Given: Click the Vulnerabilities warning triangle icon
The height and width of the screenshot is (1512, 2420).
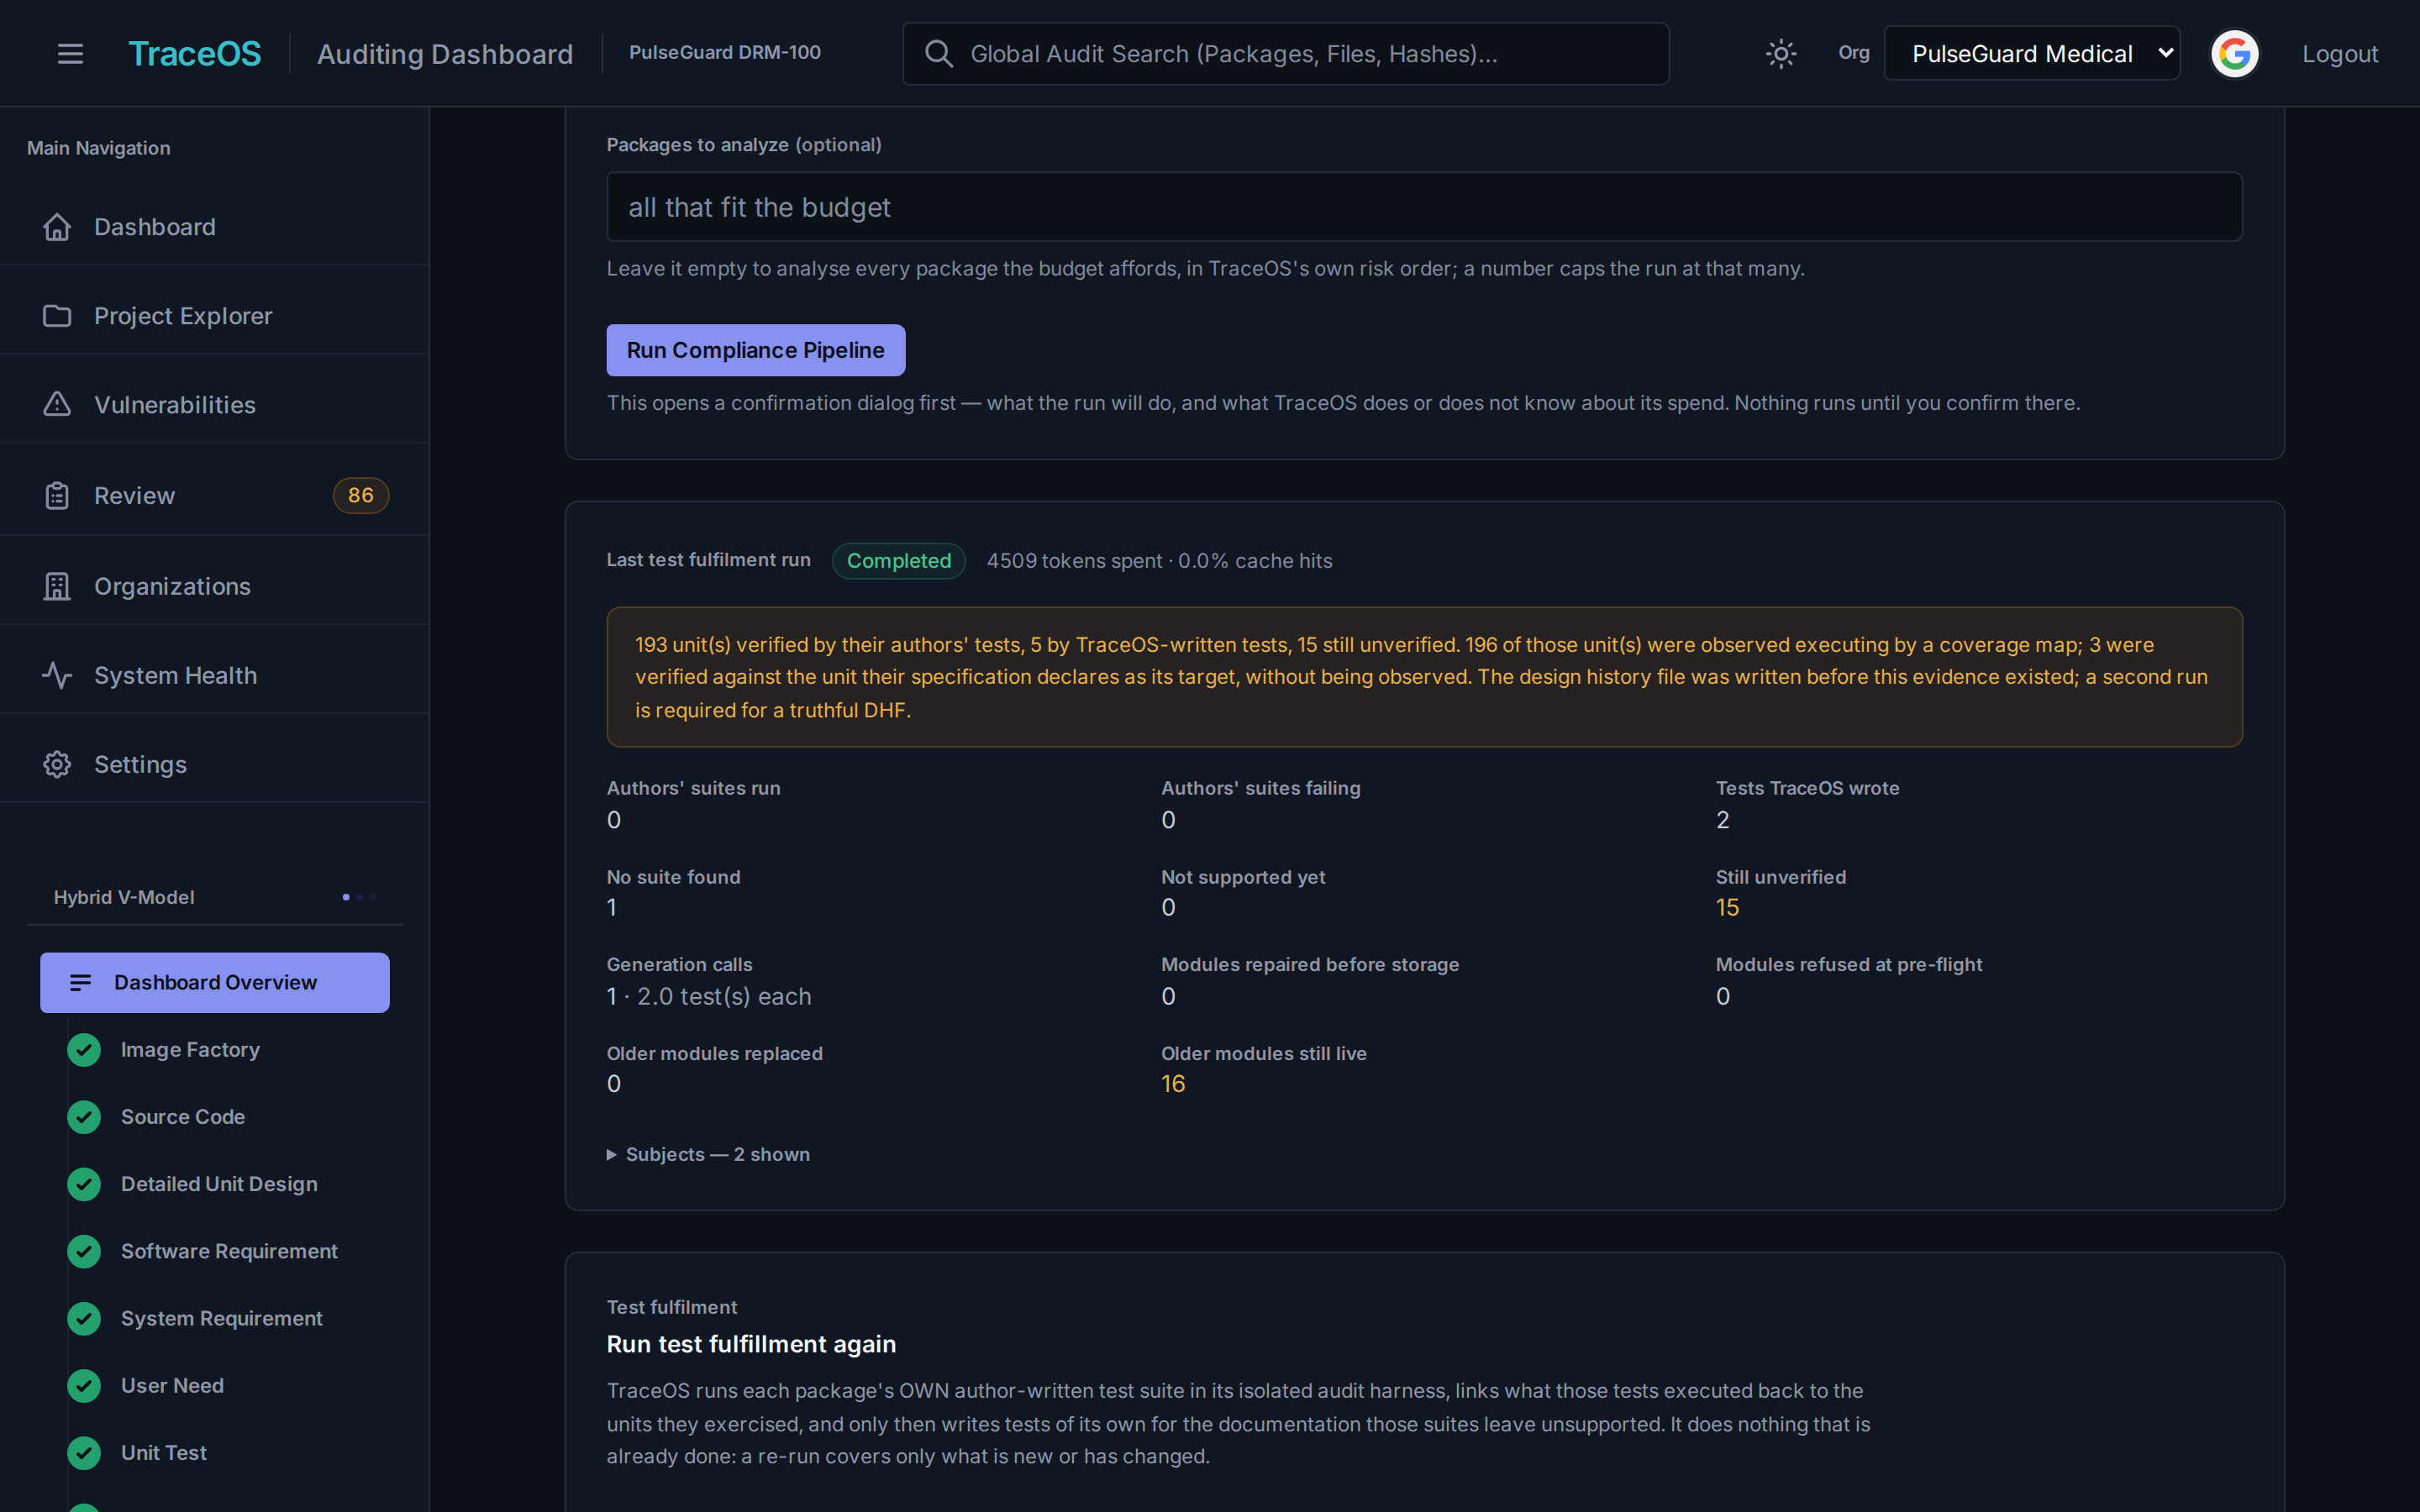Looking at the screenshot, I should coord(57,404).
